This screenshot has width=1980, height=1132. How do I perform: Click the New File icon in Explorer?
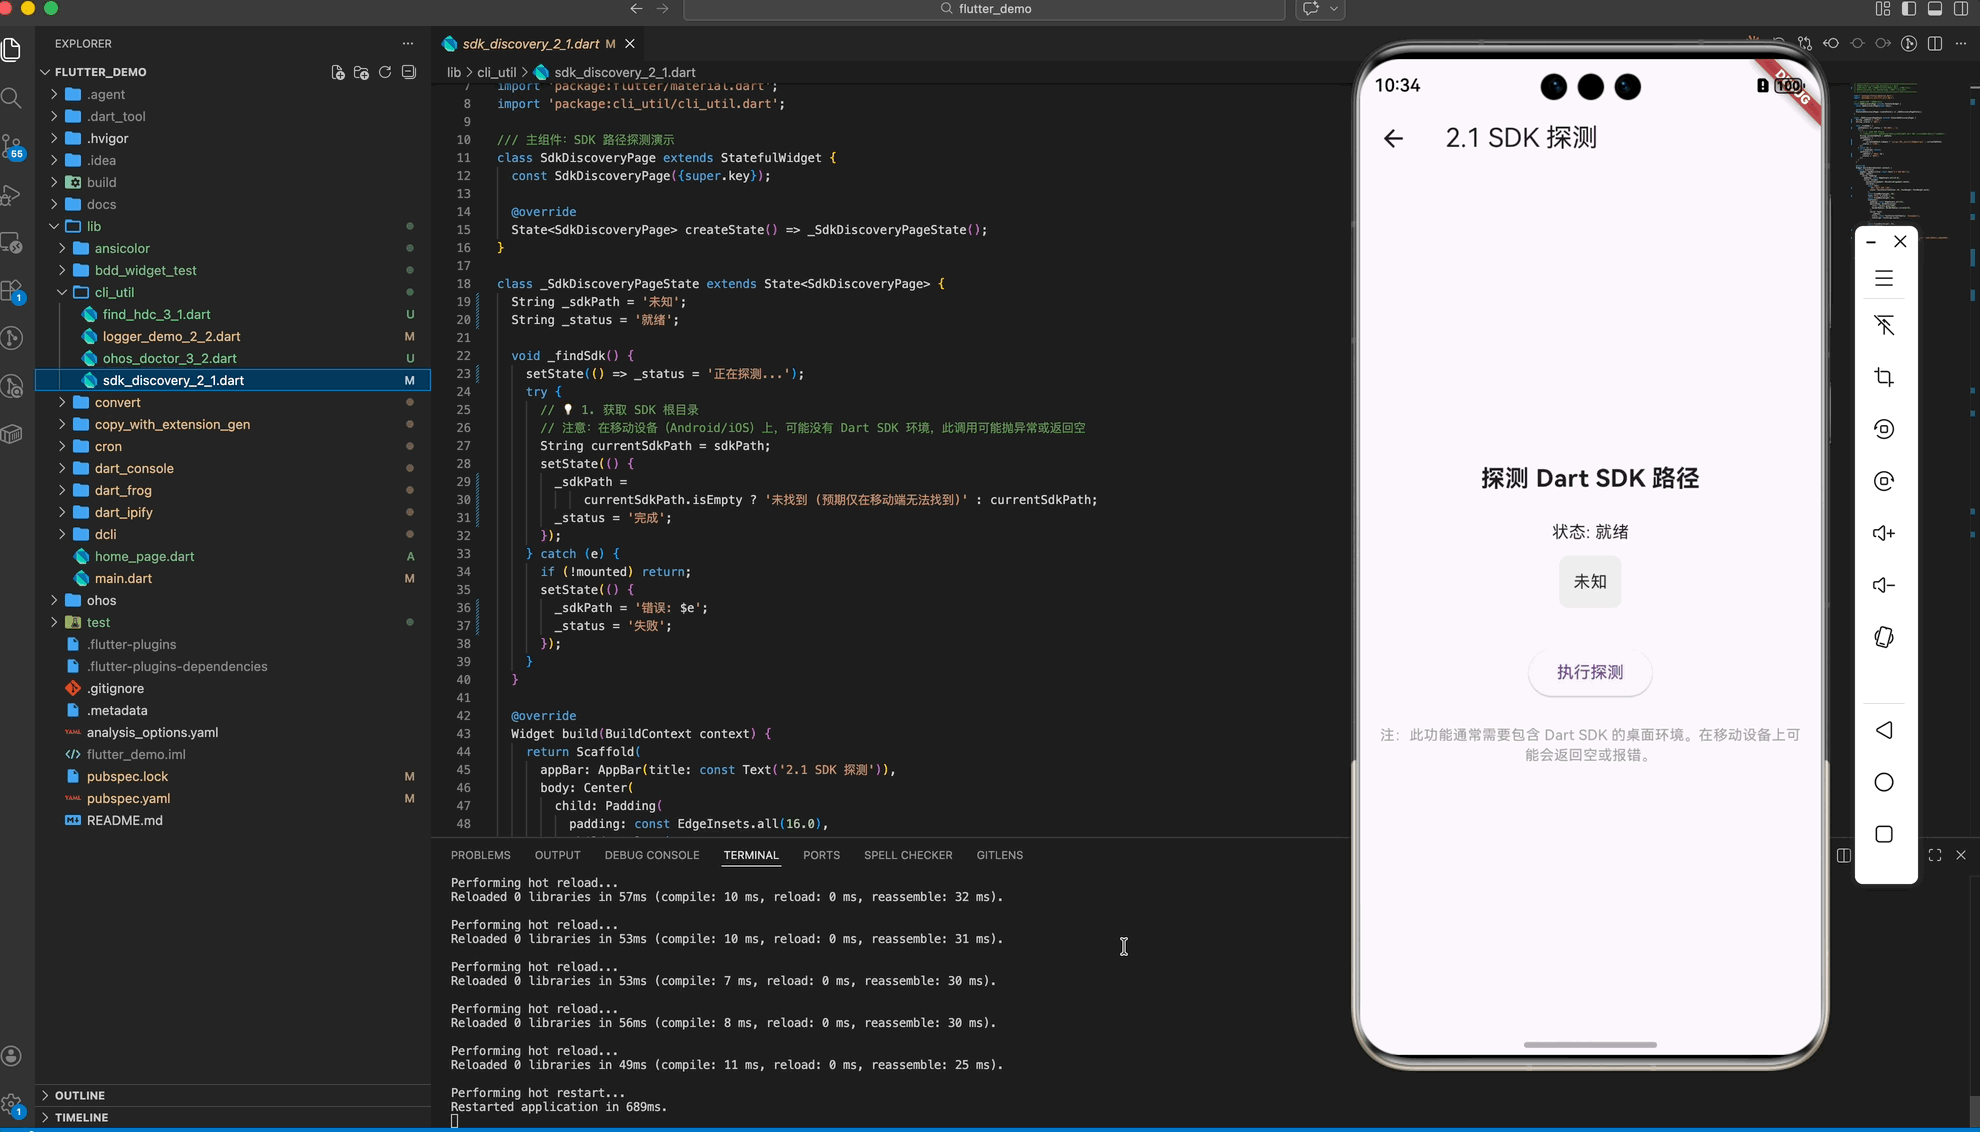(x=338, y=72)
